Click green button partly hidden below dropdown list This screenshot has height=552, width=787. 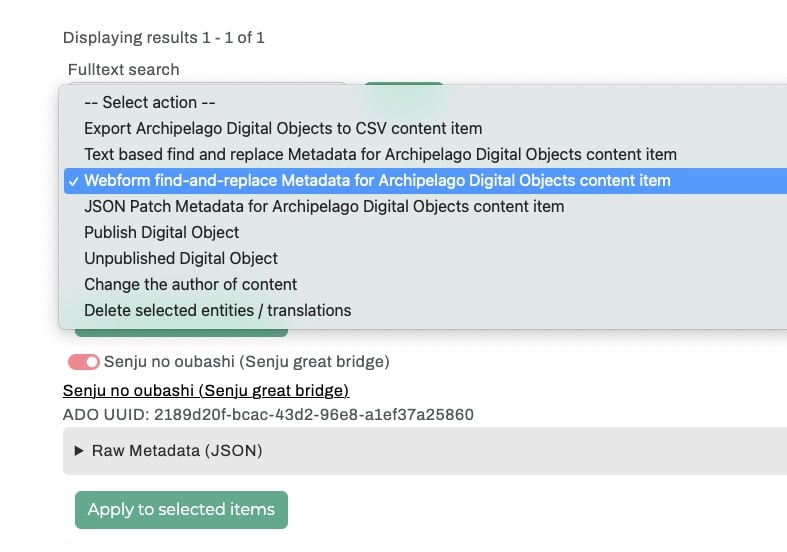click(x=180, y=332)
